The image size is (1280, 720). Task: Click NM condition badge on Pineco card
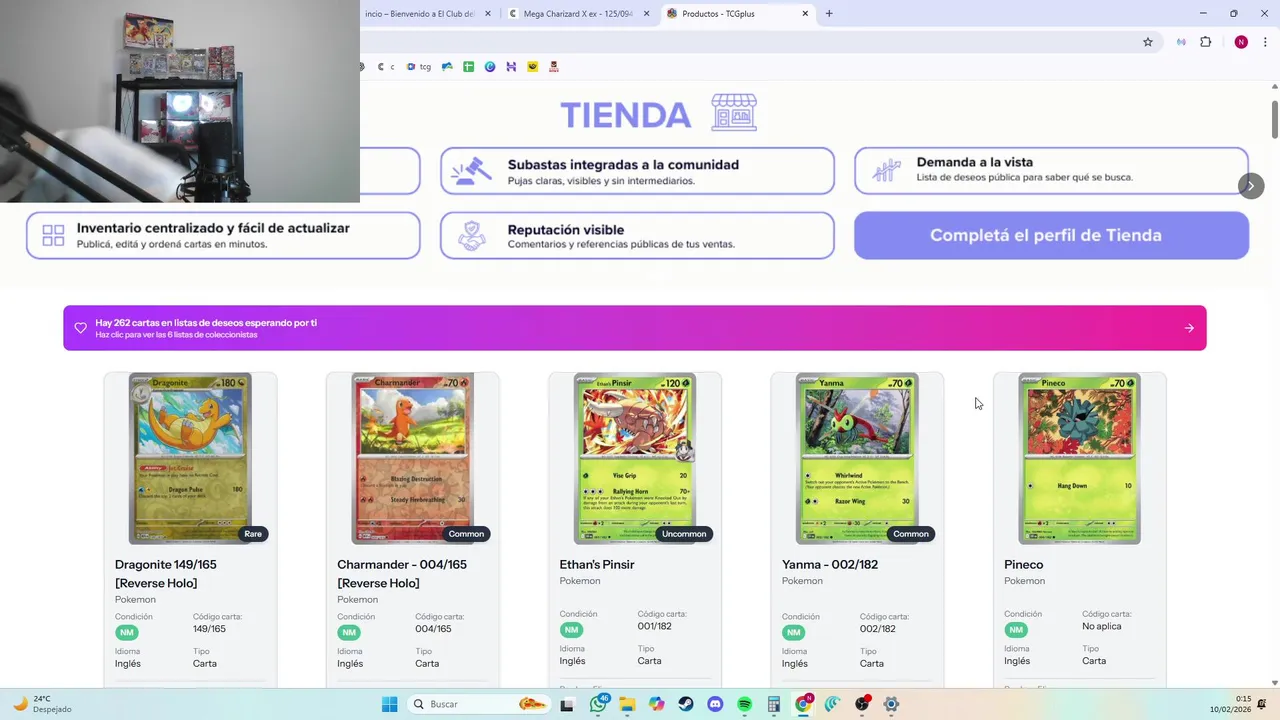pos(1016,630)
